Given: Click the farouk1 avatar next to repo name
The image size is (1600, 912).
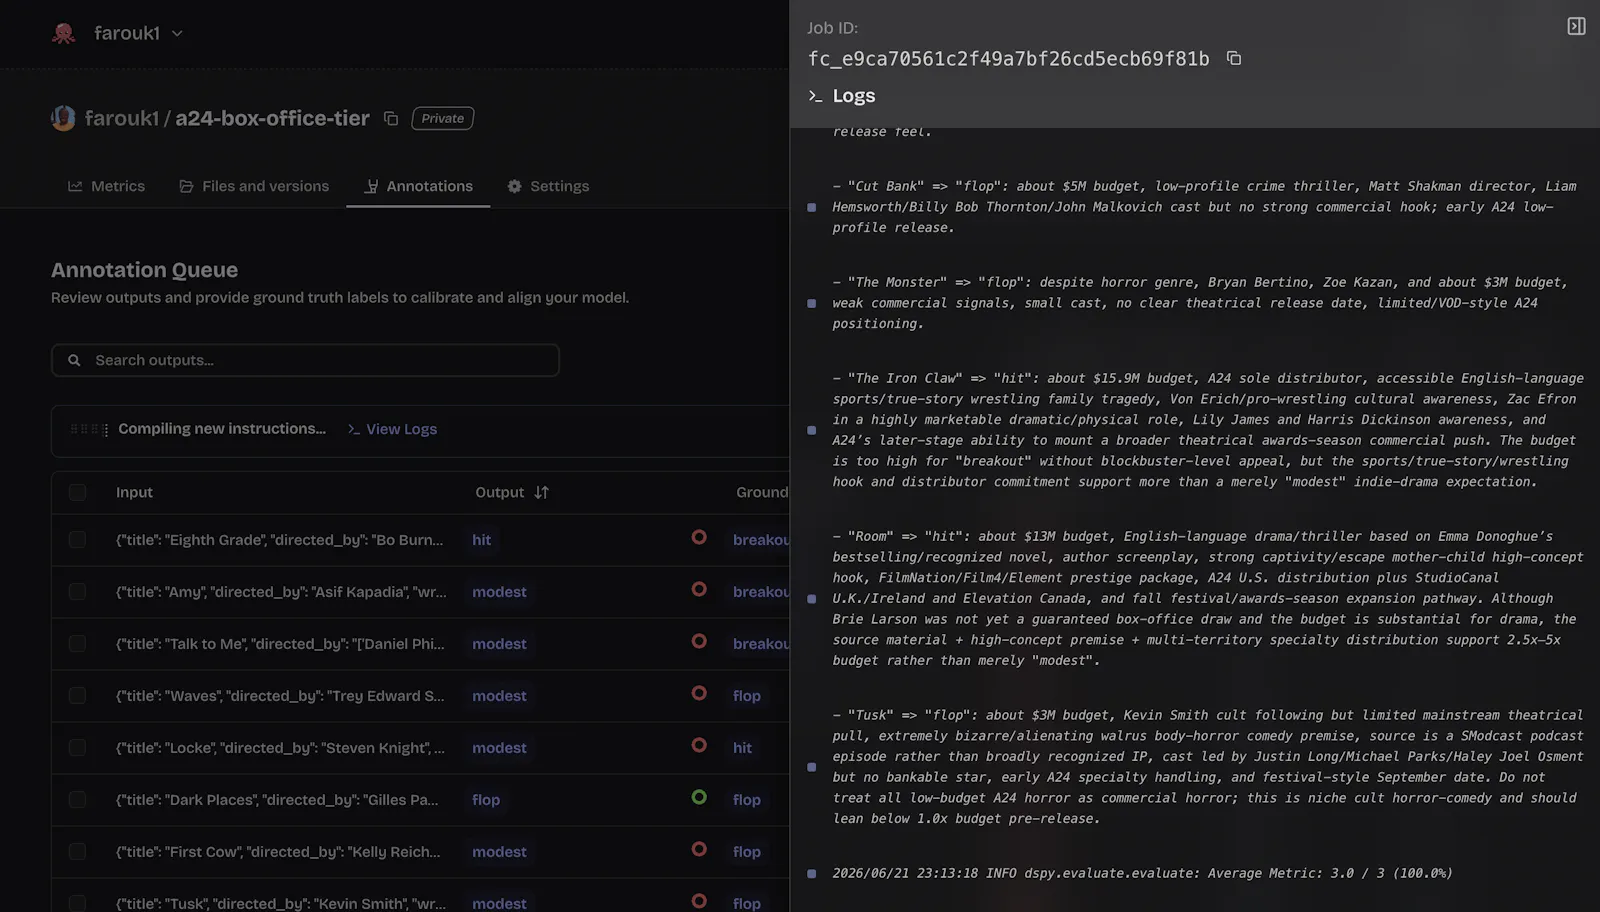Looking at the screenshot, I should 63,118.
